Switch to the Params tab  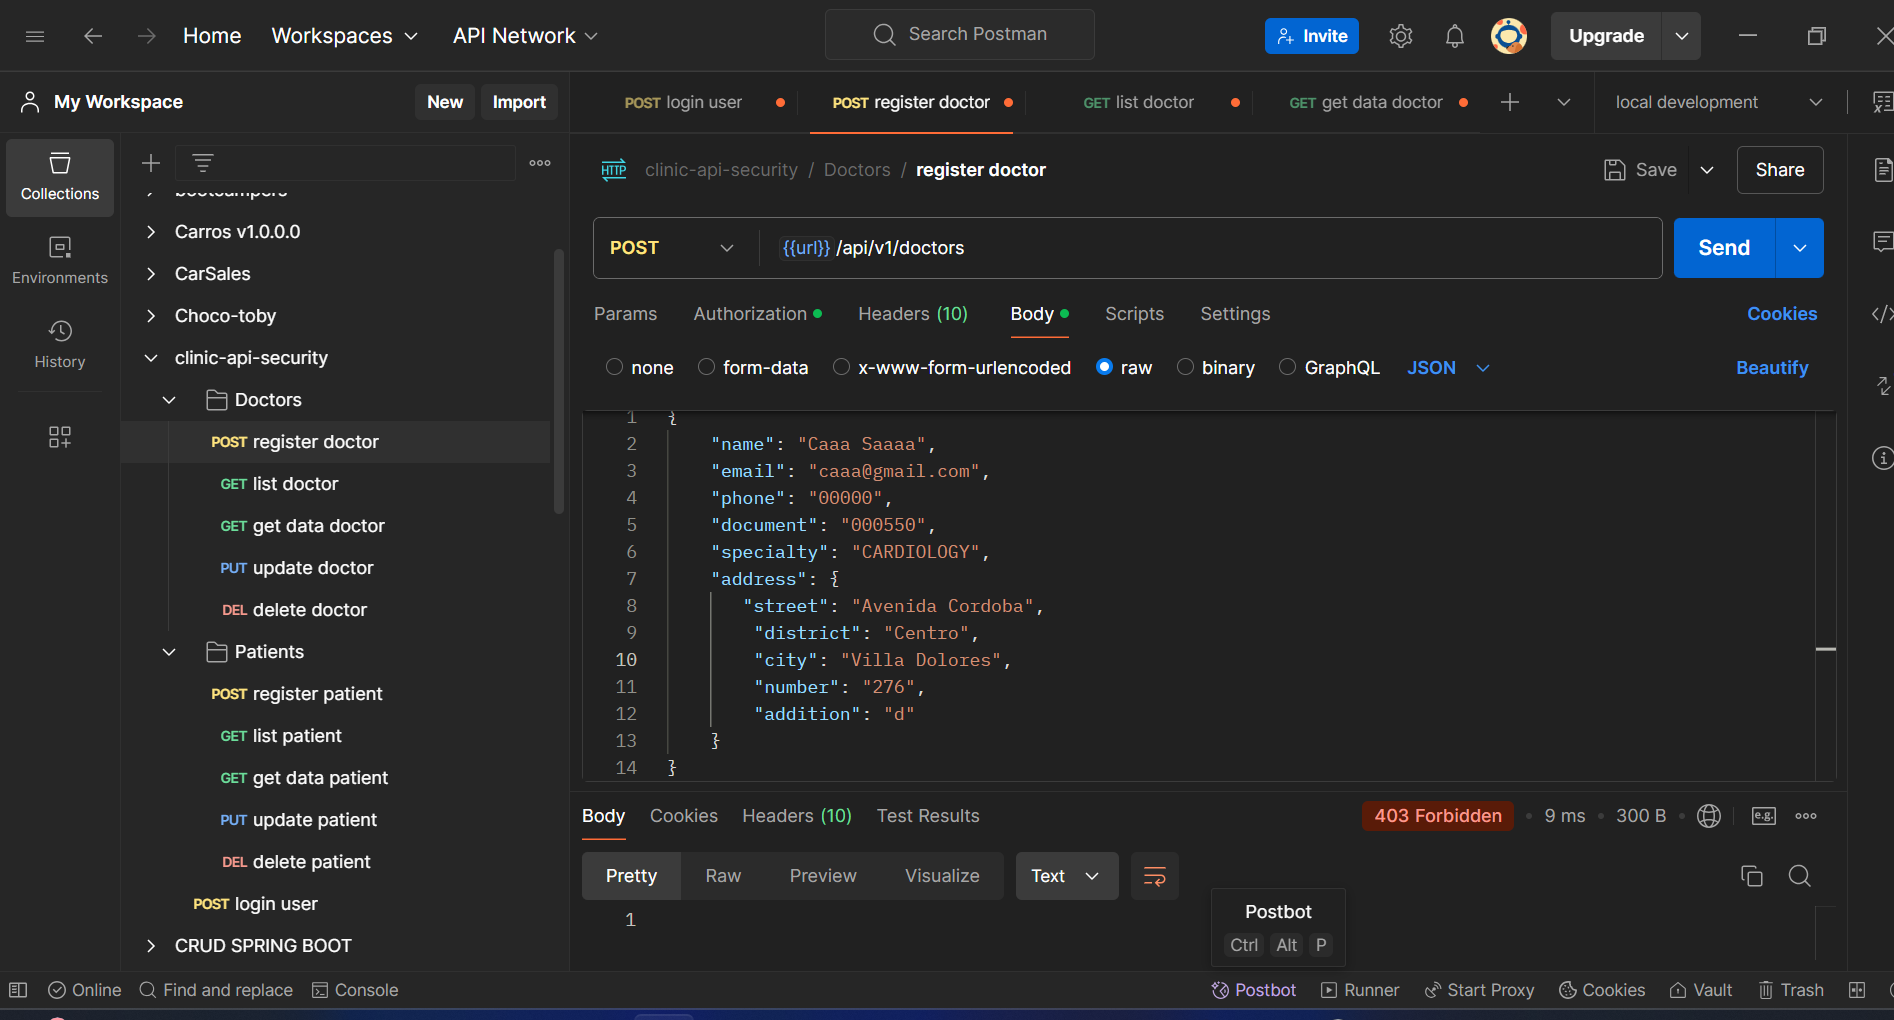tap(625, 314)
